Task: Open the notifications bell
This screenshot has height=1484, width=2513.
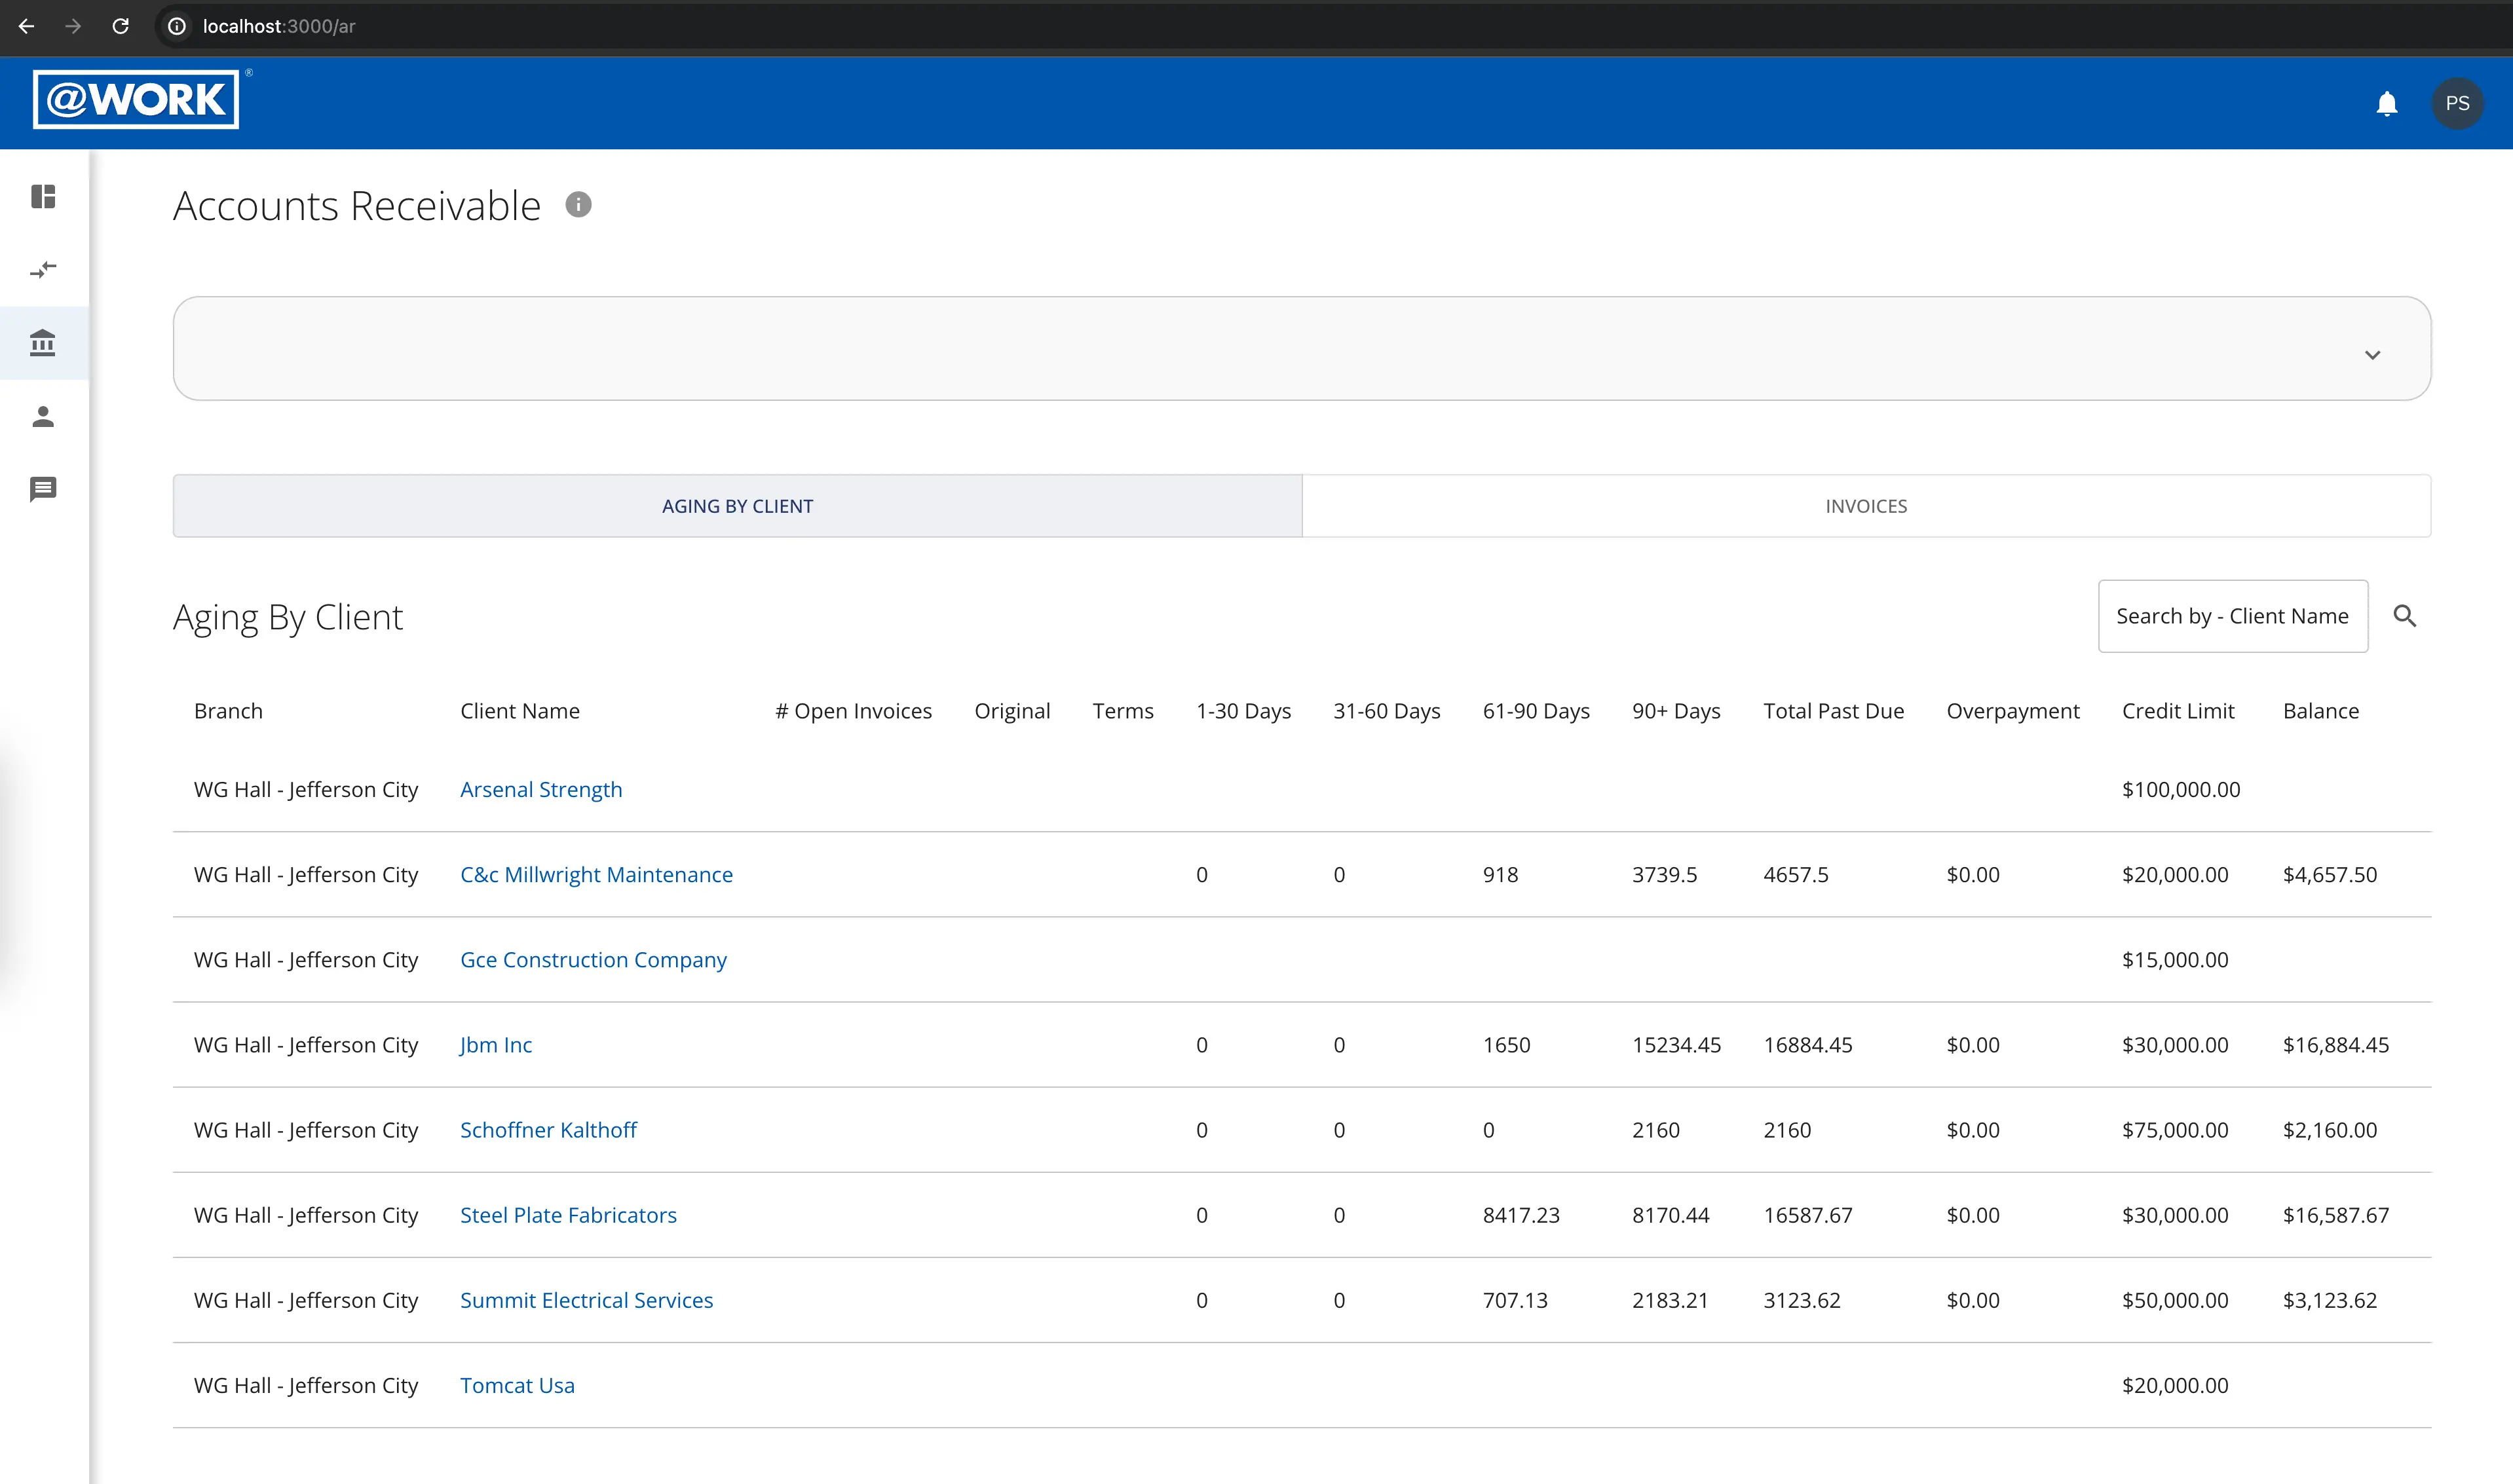Action: [x=2386, y=103]
